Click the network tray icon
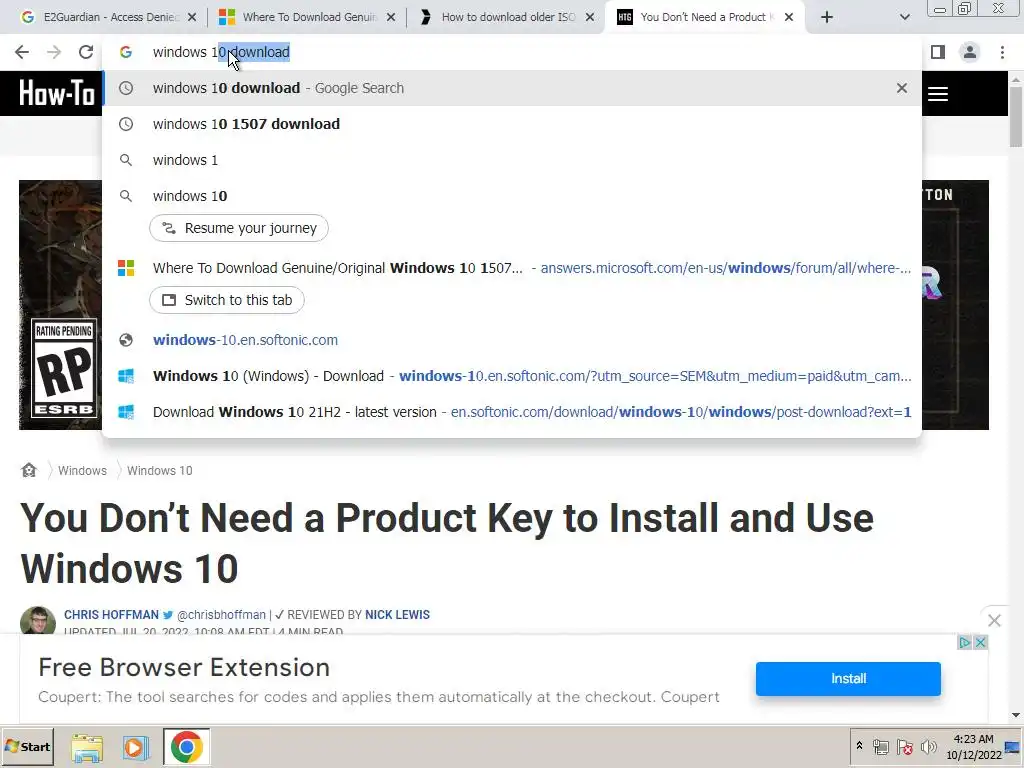Image resolution: width=1024 pixels, height=768 pixels. click(880, 746)
